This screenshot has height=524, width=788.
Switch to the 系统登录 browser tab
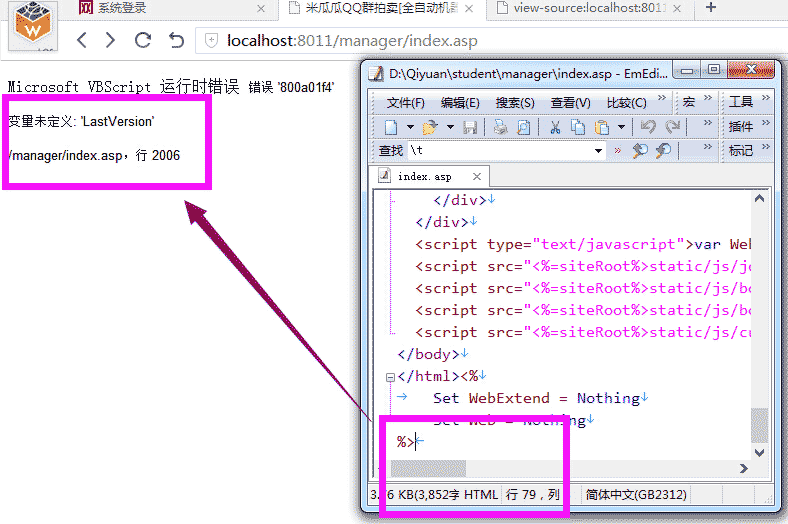[x=171, y=9]
